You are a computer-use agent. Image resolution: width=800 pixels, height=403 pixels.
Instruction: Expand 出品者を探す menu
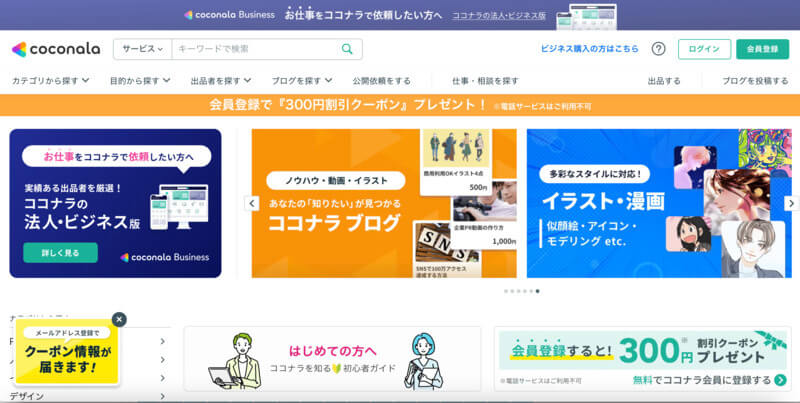click(221, 81)
